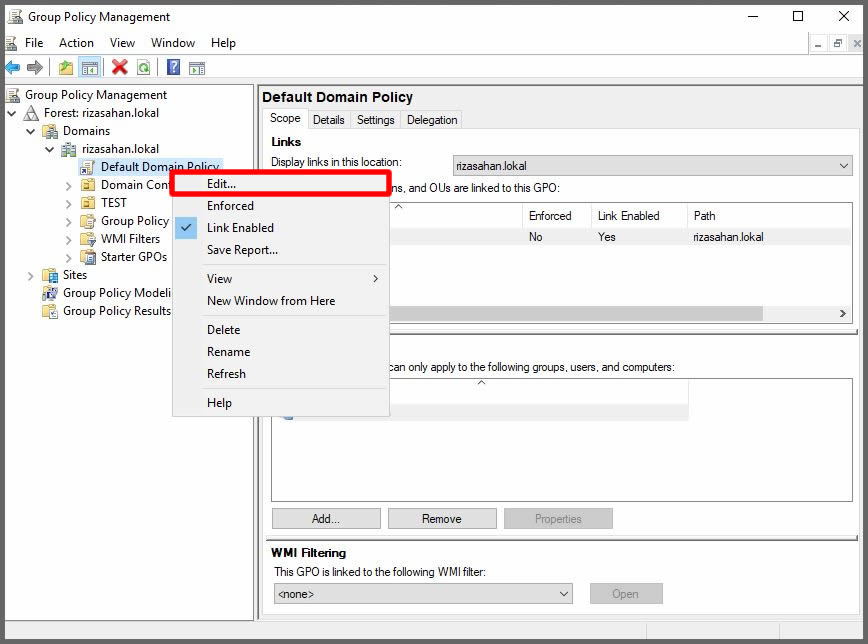Image resolution: width=868 pixels, height=644 pixels.
Task: Select the Scope tab
Action: click(285, 118)
